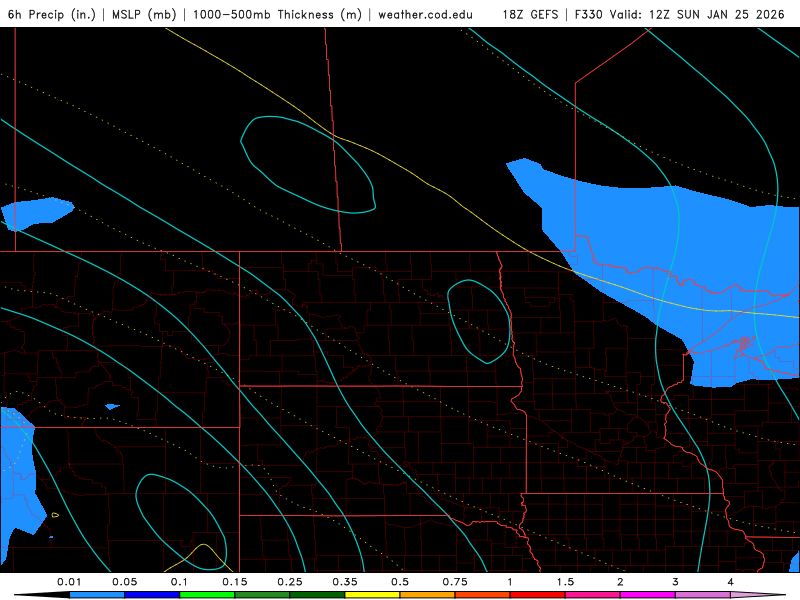
Task: Click the "MSLP (mb)" header text
Action: pyautogui.click(x=144, y=14)
